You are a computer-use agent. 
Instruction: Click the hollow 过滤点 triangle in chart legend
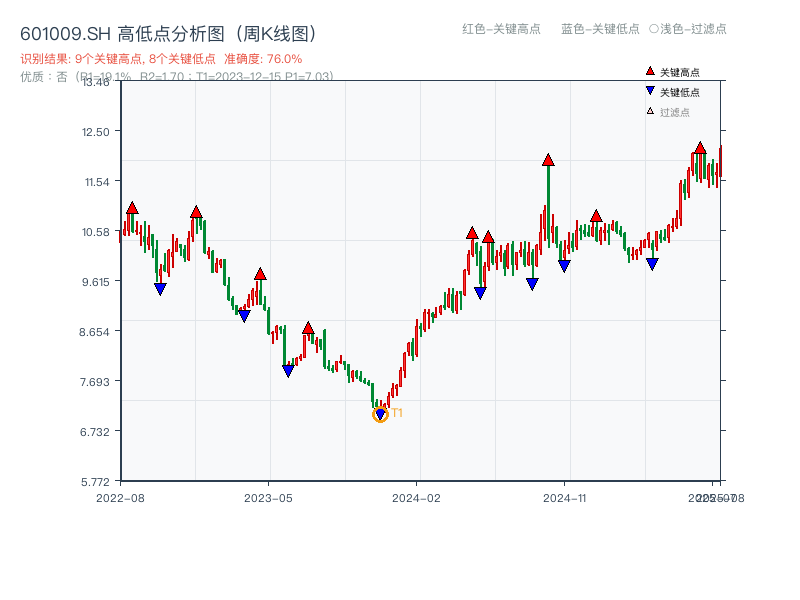point(650,111)
